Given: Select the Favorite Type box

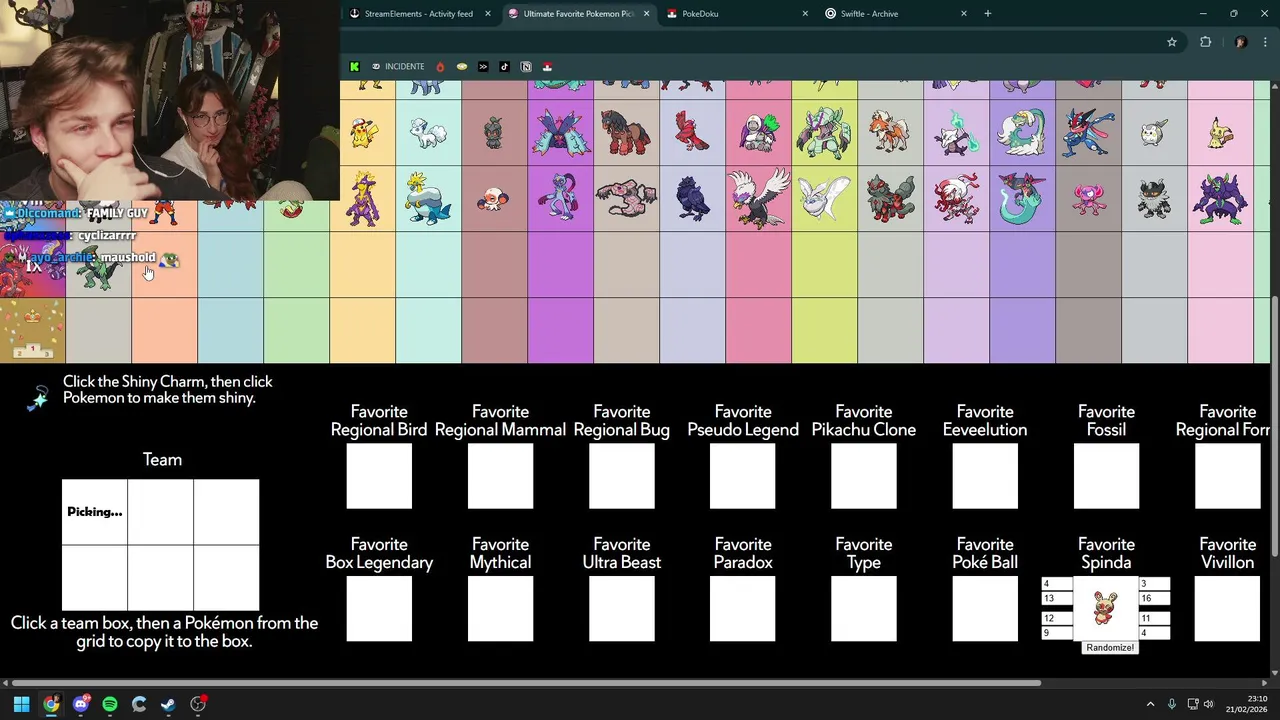Looking at the screenshot, I should pyautogui.click(x=864, y=608).
